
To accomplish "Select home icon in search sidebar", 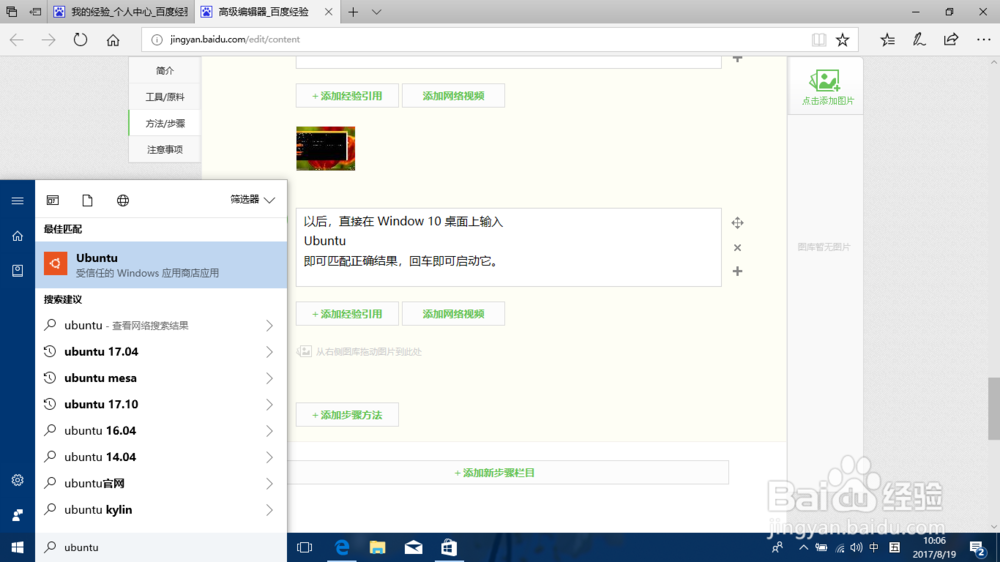I will (x=17, y=236).
